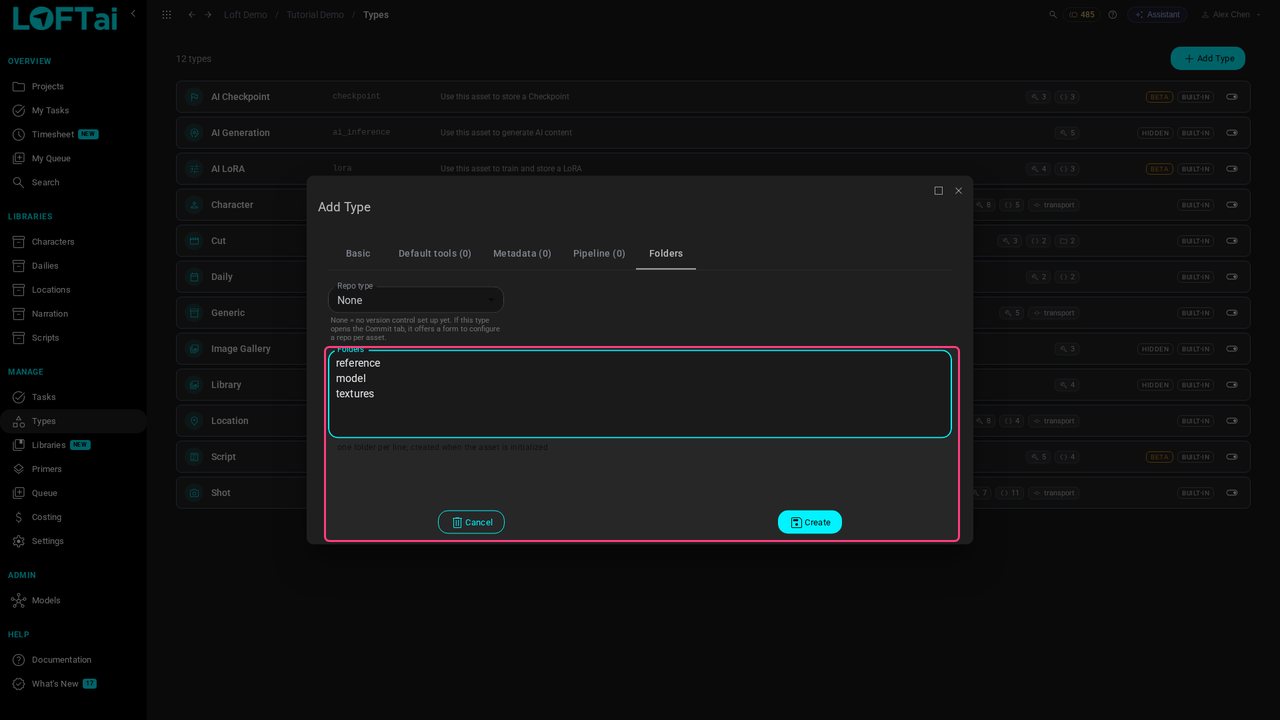Viewport: 1280px width, 720px height.
Task: Open What's New in the sidebar
Action: pyautogui.click(x=54, y=684)
